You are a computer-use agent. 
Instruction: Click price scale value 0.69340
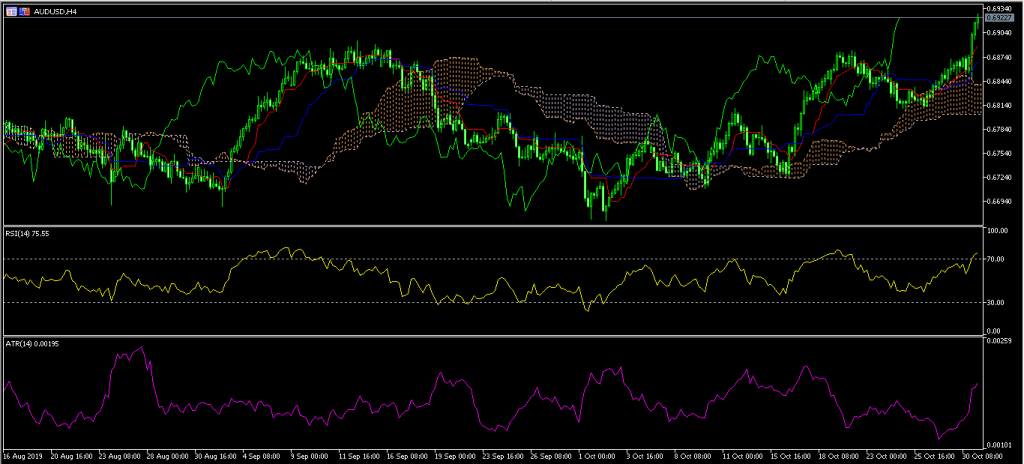tap(1000, 8)
